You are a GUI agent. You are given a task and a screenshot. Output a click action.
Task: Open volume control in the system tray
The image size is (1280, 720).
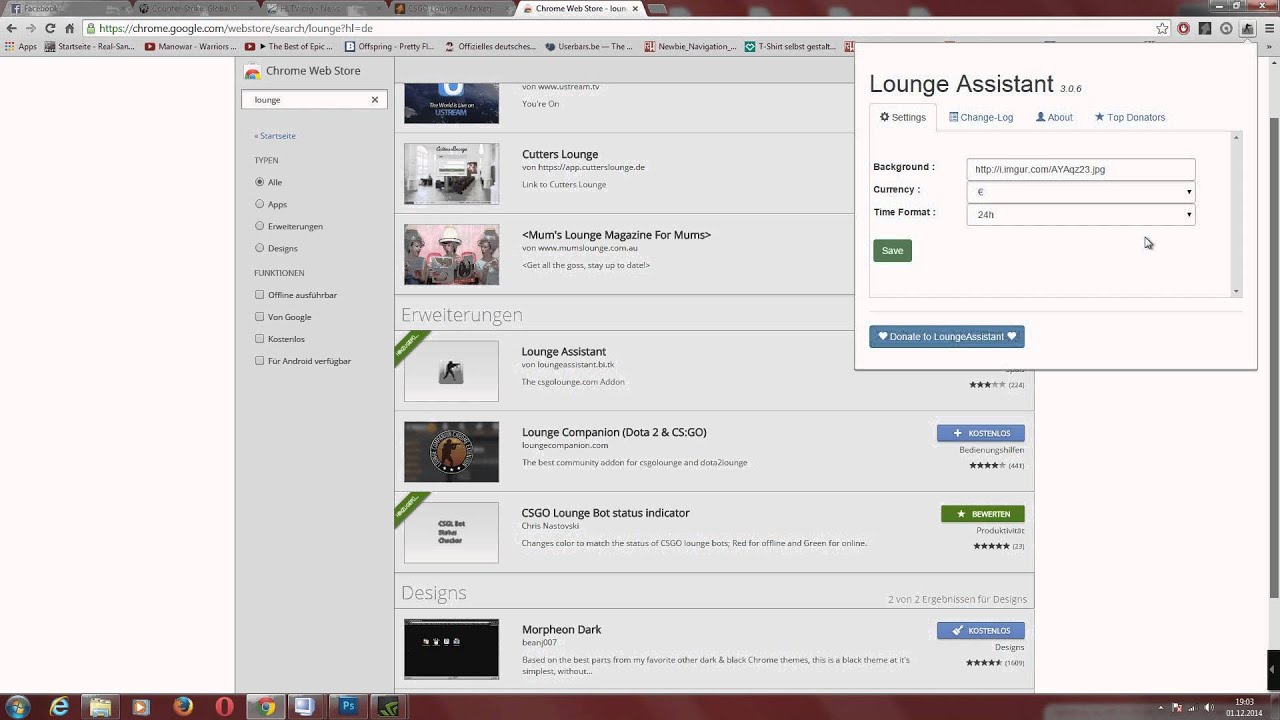[x=1207, y=707]
